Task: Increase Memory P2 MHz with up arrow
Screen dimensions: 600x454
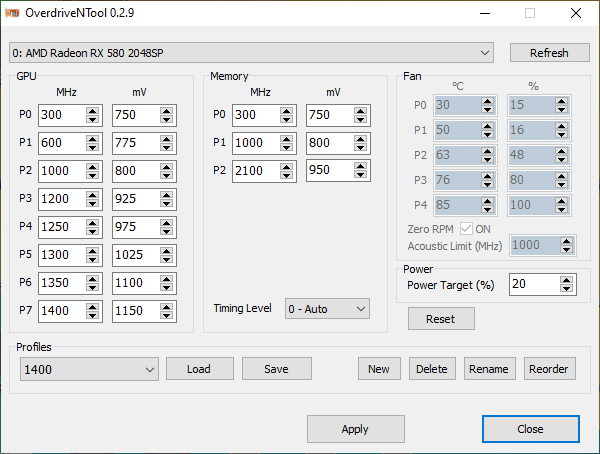Action: point(287,167)
